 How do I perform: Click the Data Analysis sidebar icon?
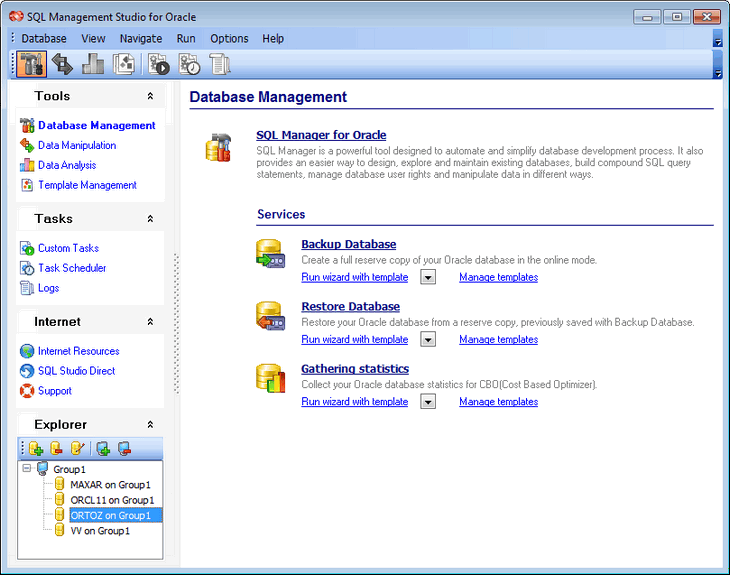click(27, 165)
